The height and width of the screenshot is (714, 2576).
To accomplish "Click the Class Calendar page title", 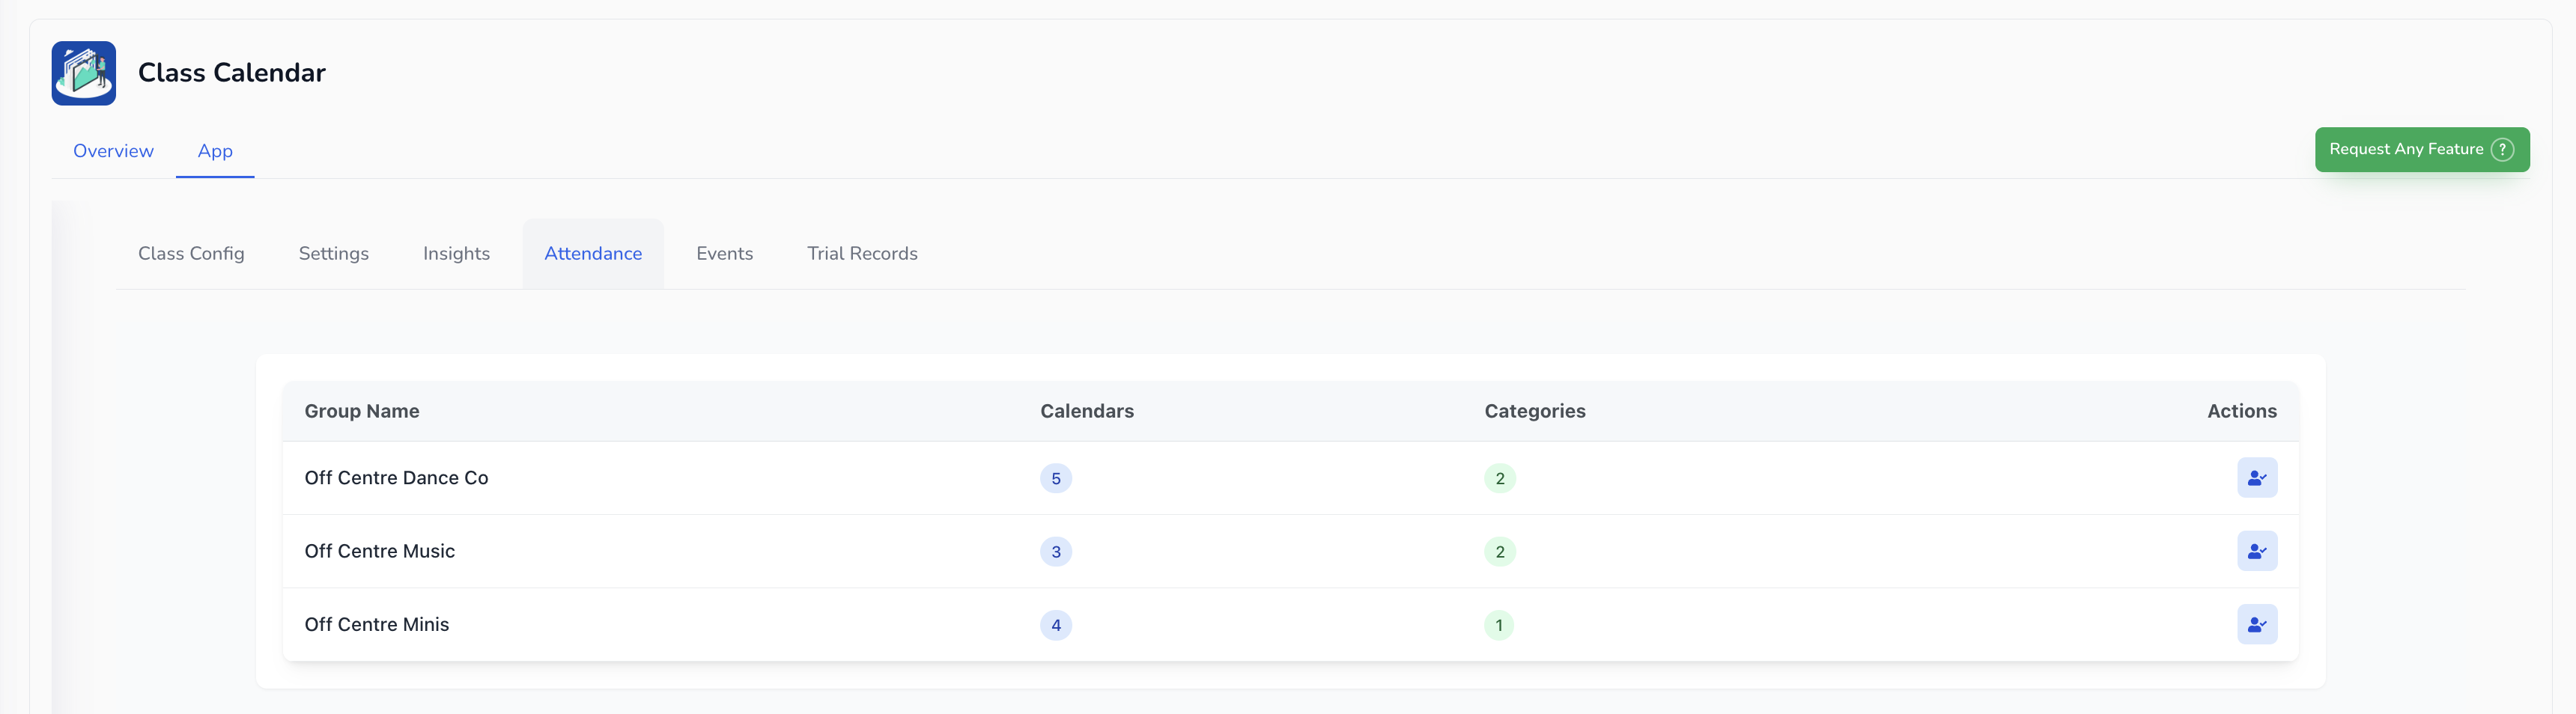I will point(231,73).
